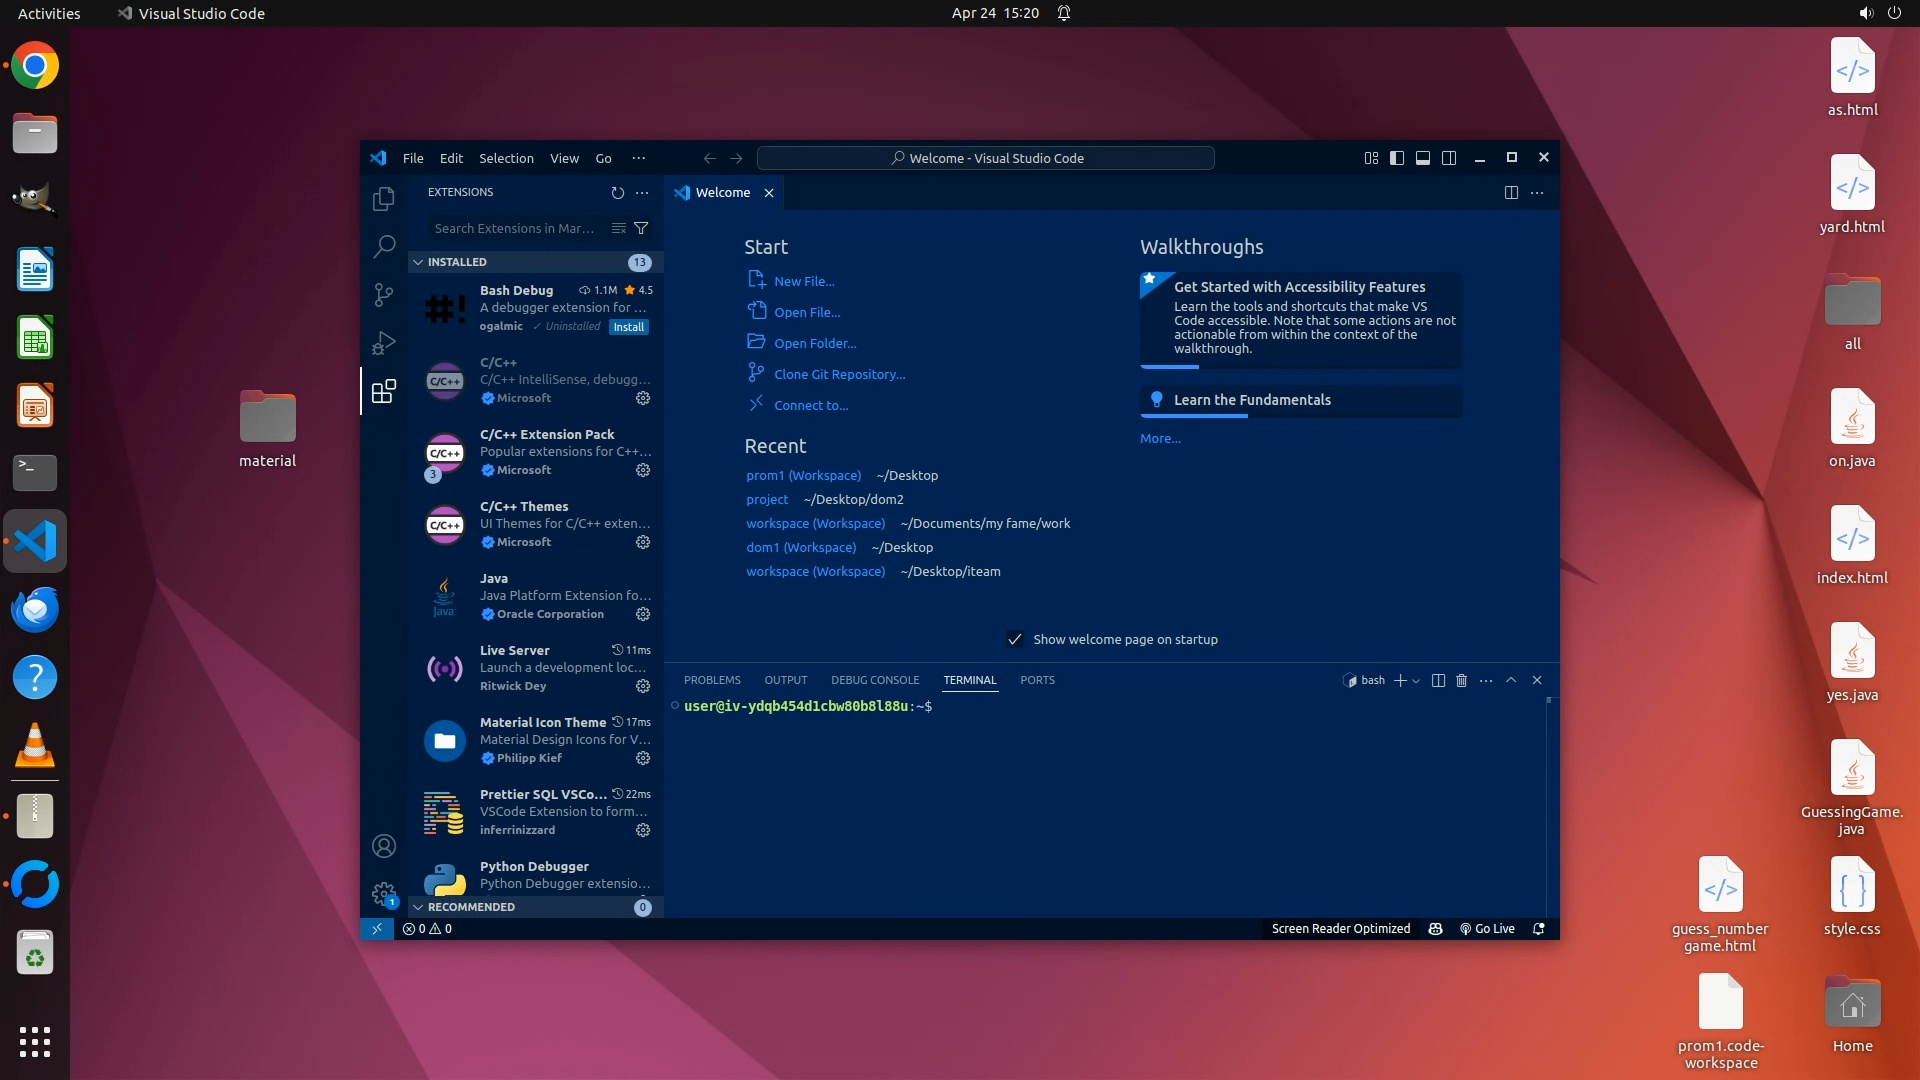Open the Explorer view in activity bar
This screenshot has height=1080, width=1920.
pyautogui.click(x=383, y=199)
